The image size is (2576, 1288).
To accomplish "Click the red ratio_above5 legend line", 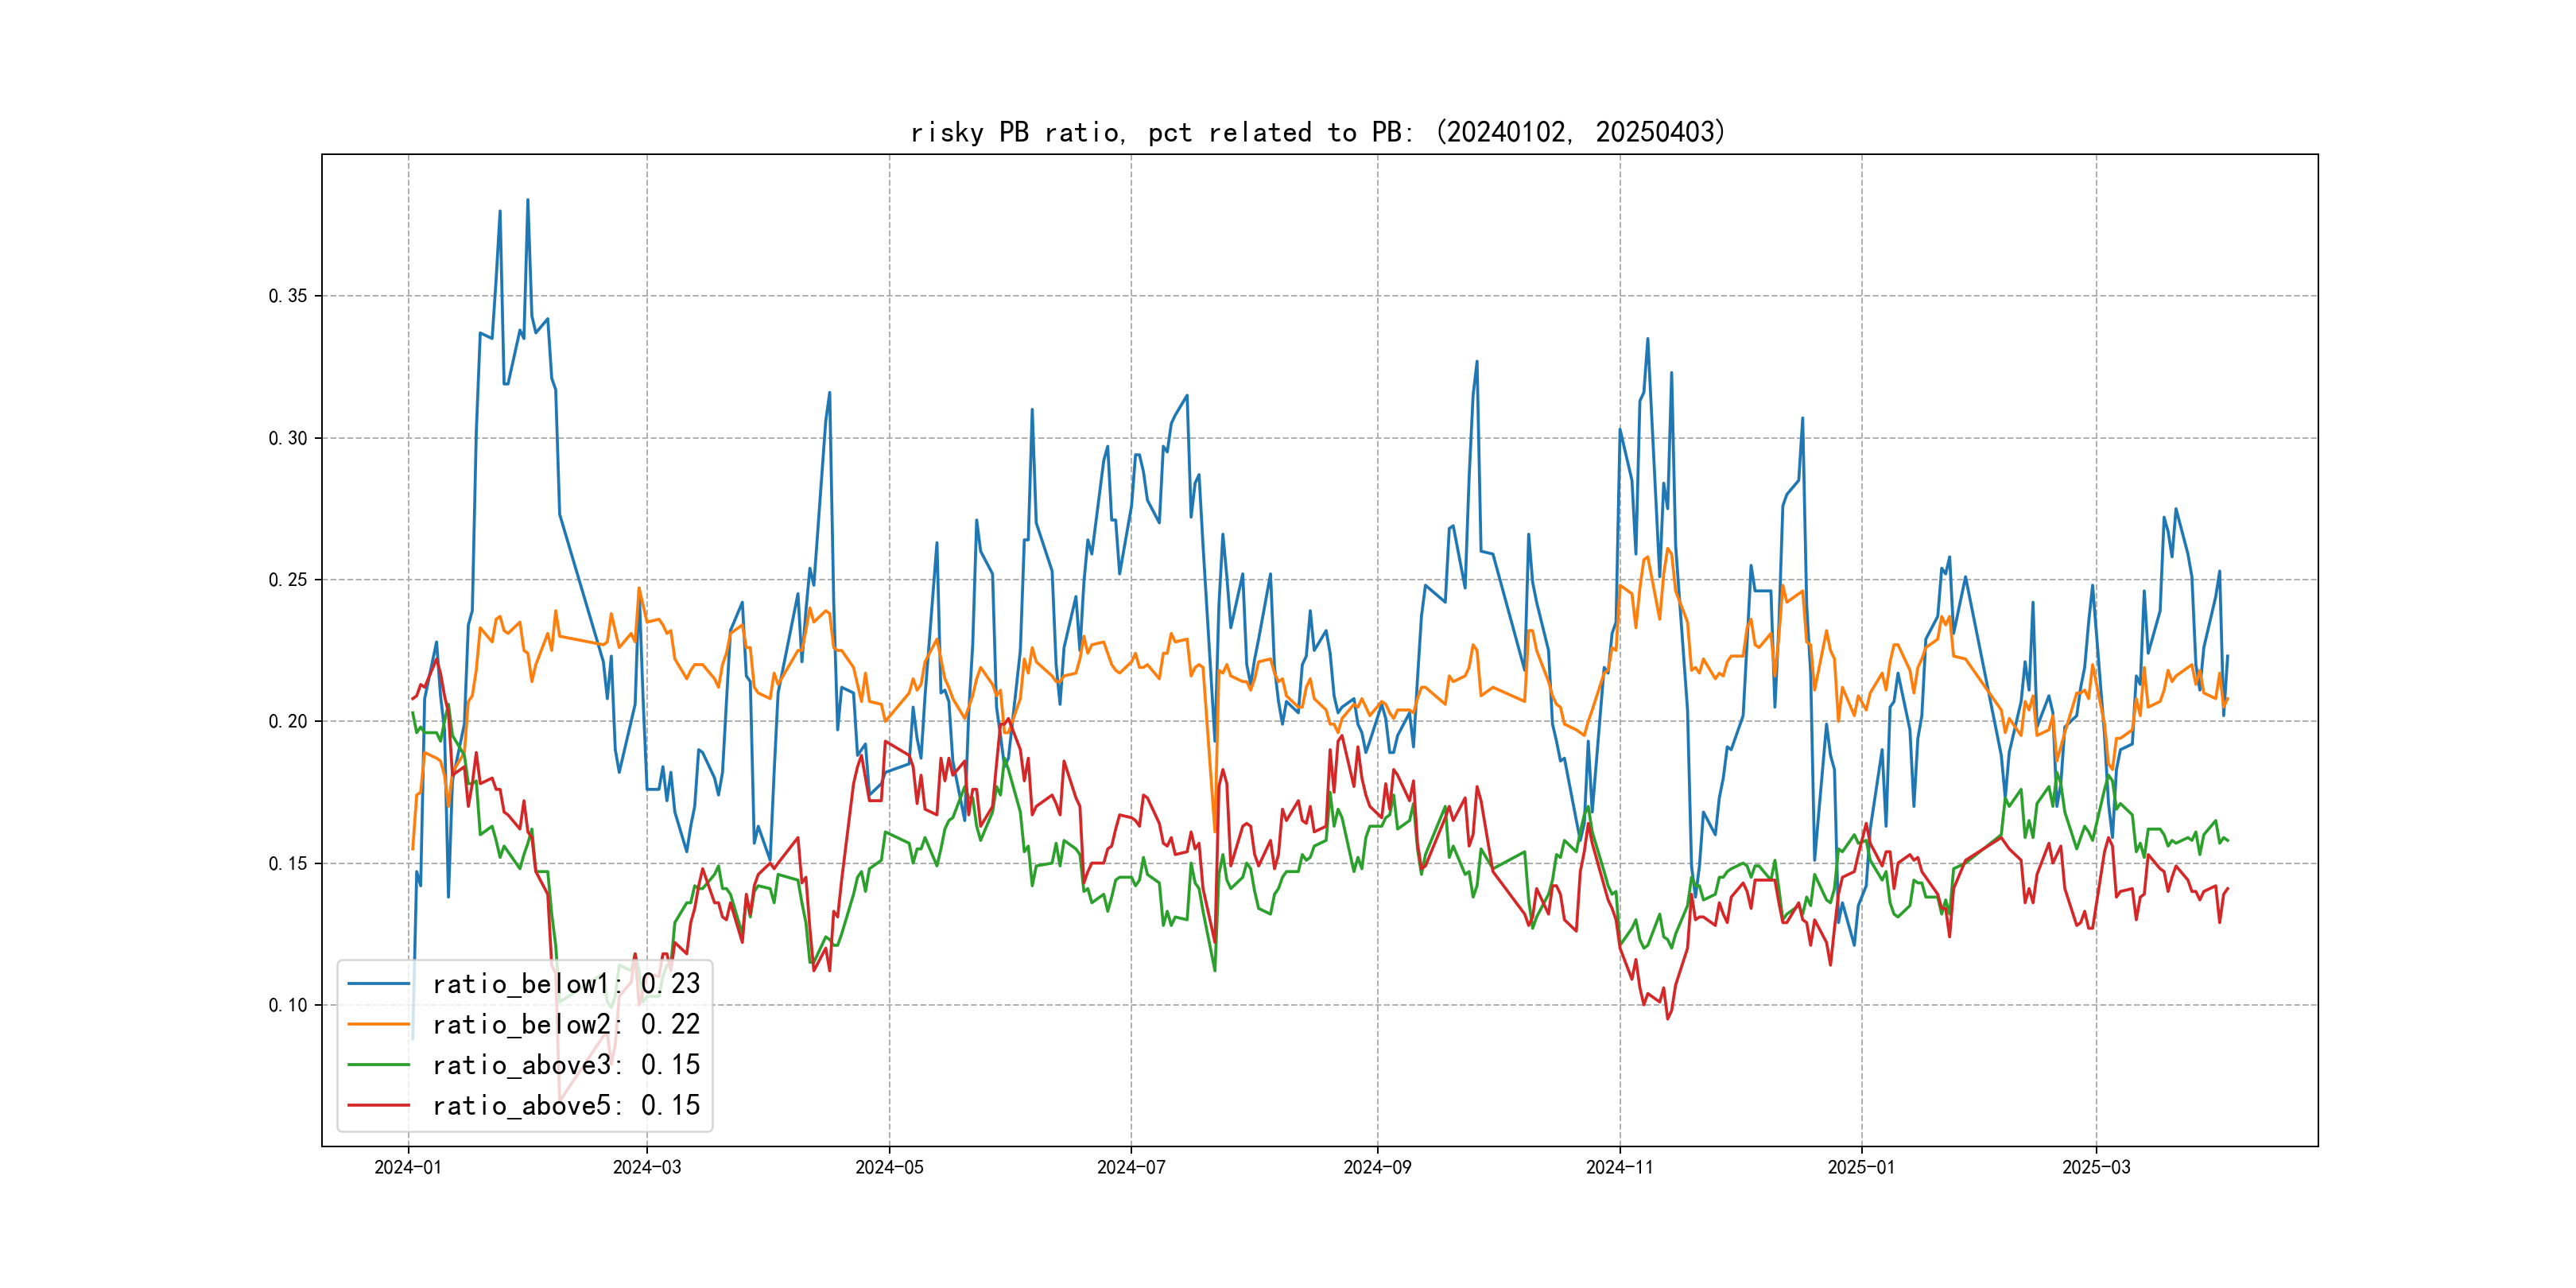I will click(378, 1105).
